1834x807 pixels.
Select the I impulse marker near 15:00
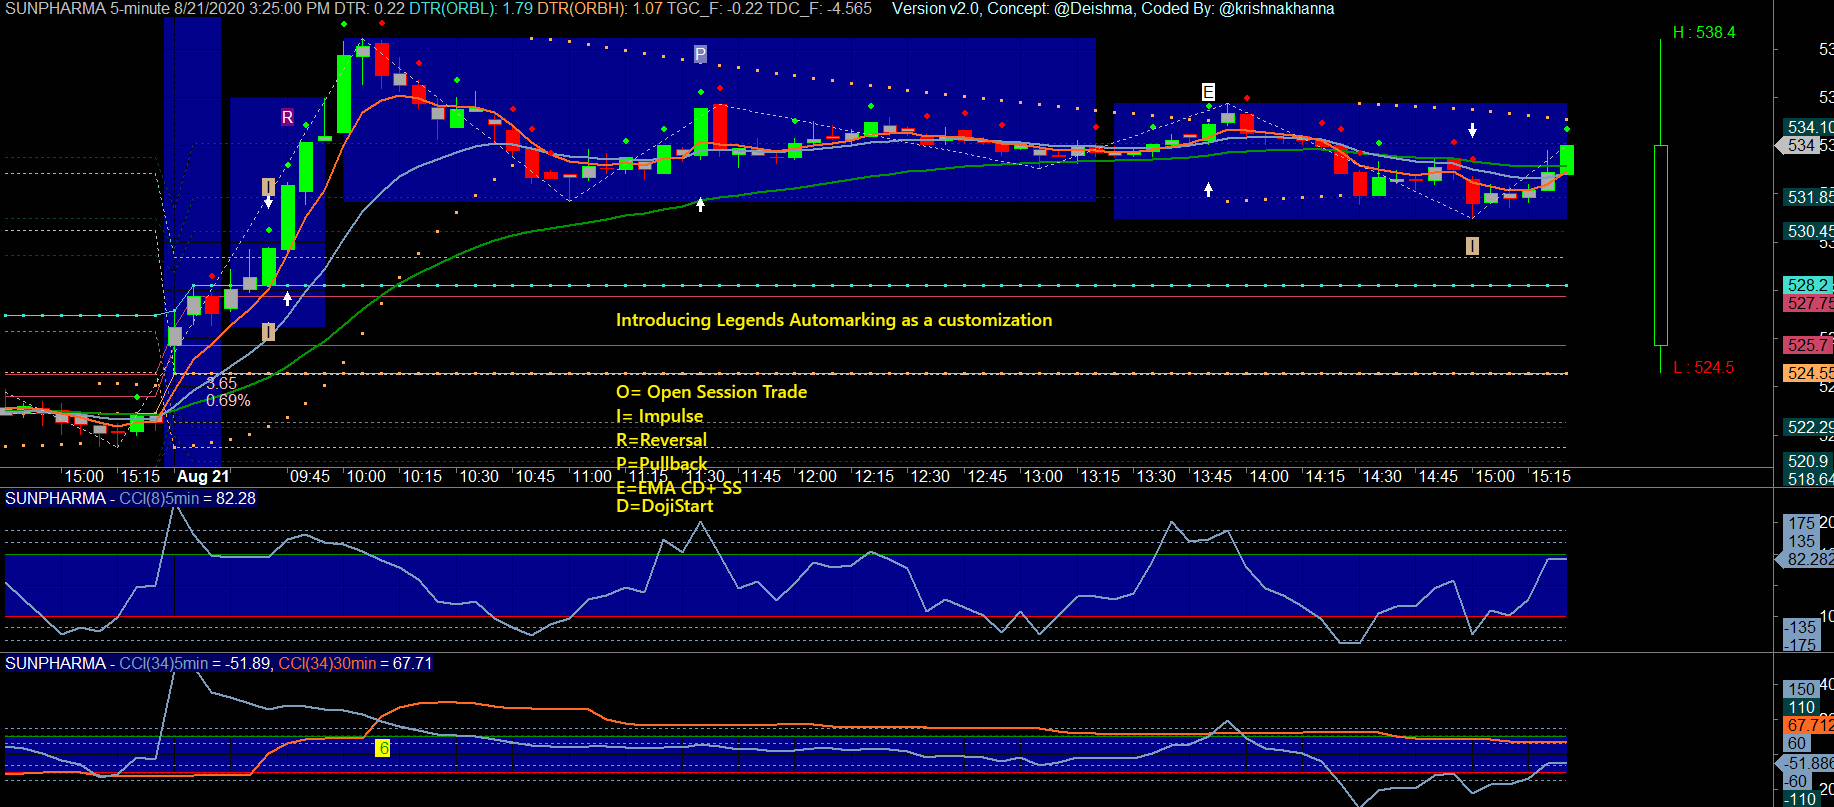[1472, 245]
